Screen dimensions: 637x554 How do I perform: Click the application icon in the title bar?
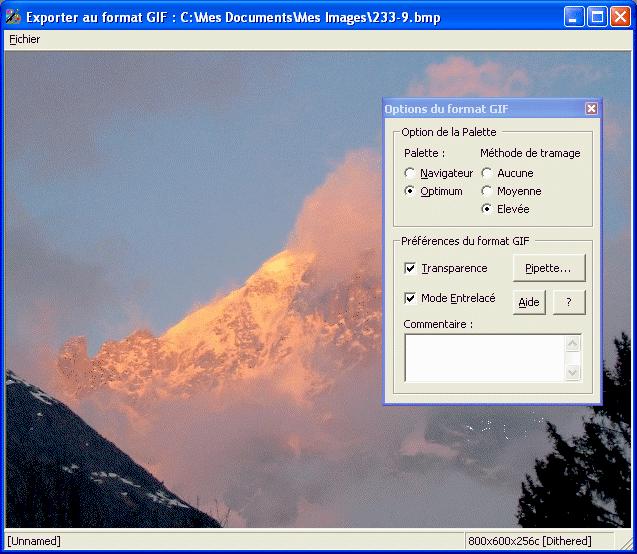13,17
